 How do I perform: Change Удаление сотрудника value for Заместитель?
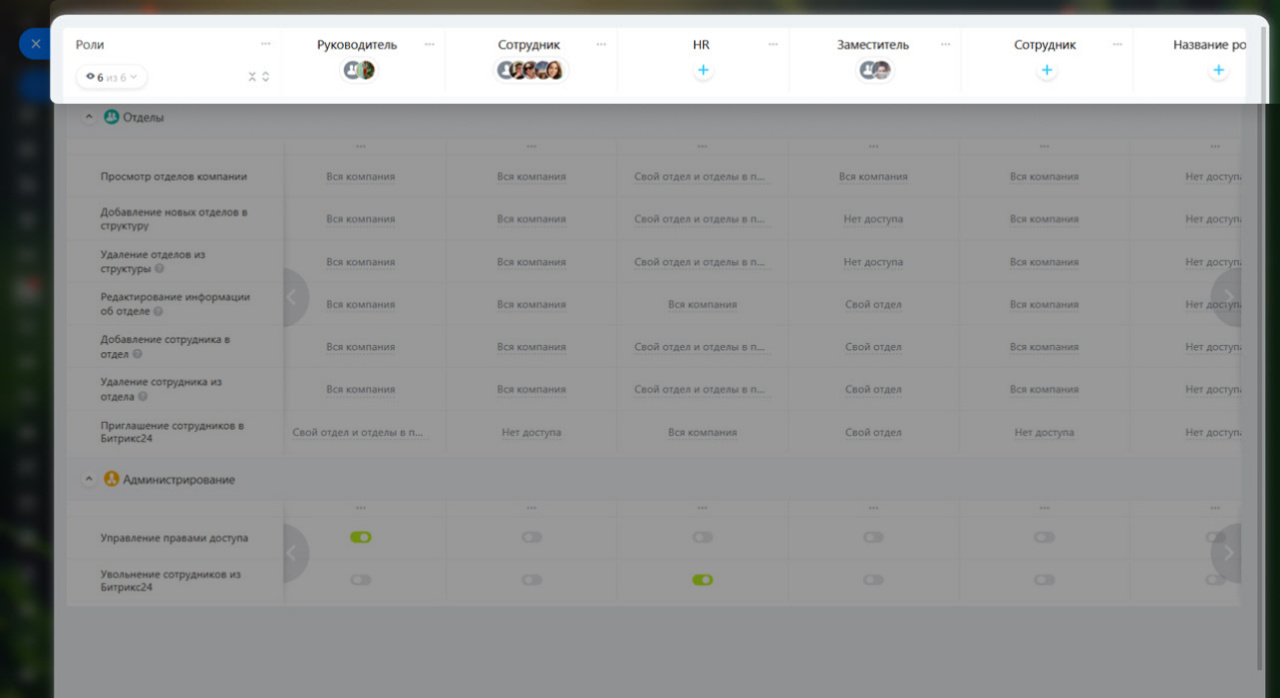(x=873, y=389)
